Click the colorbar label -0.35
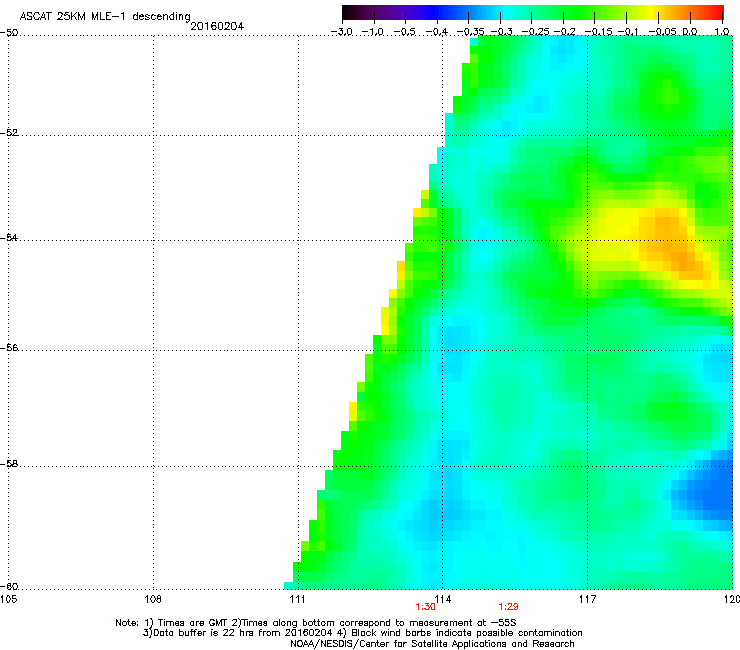This screenshot has height=650, width=740. 471,32
